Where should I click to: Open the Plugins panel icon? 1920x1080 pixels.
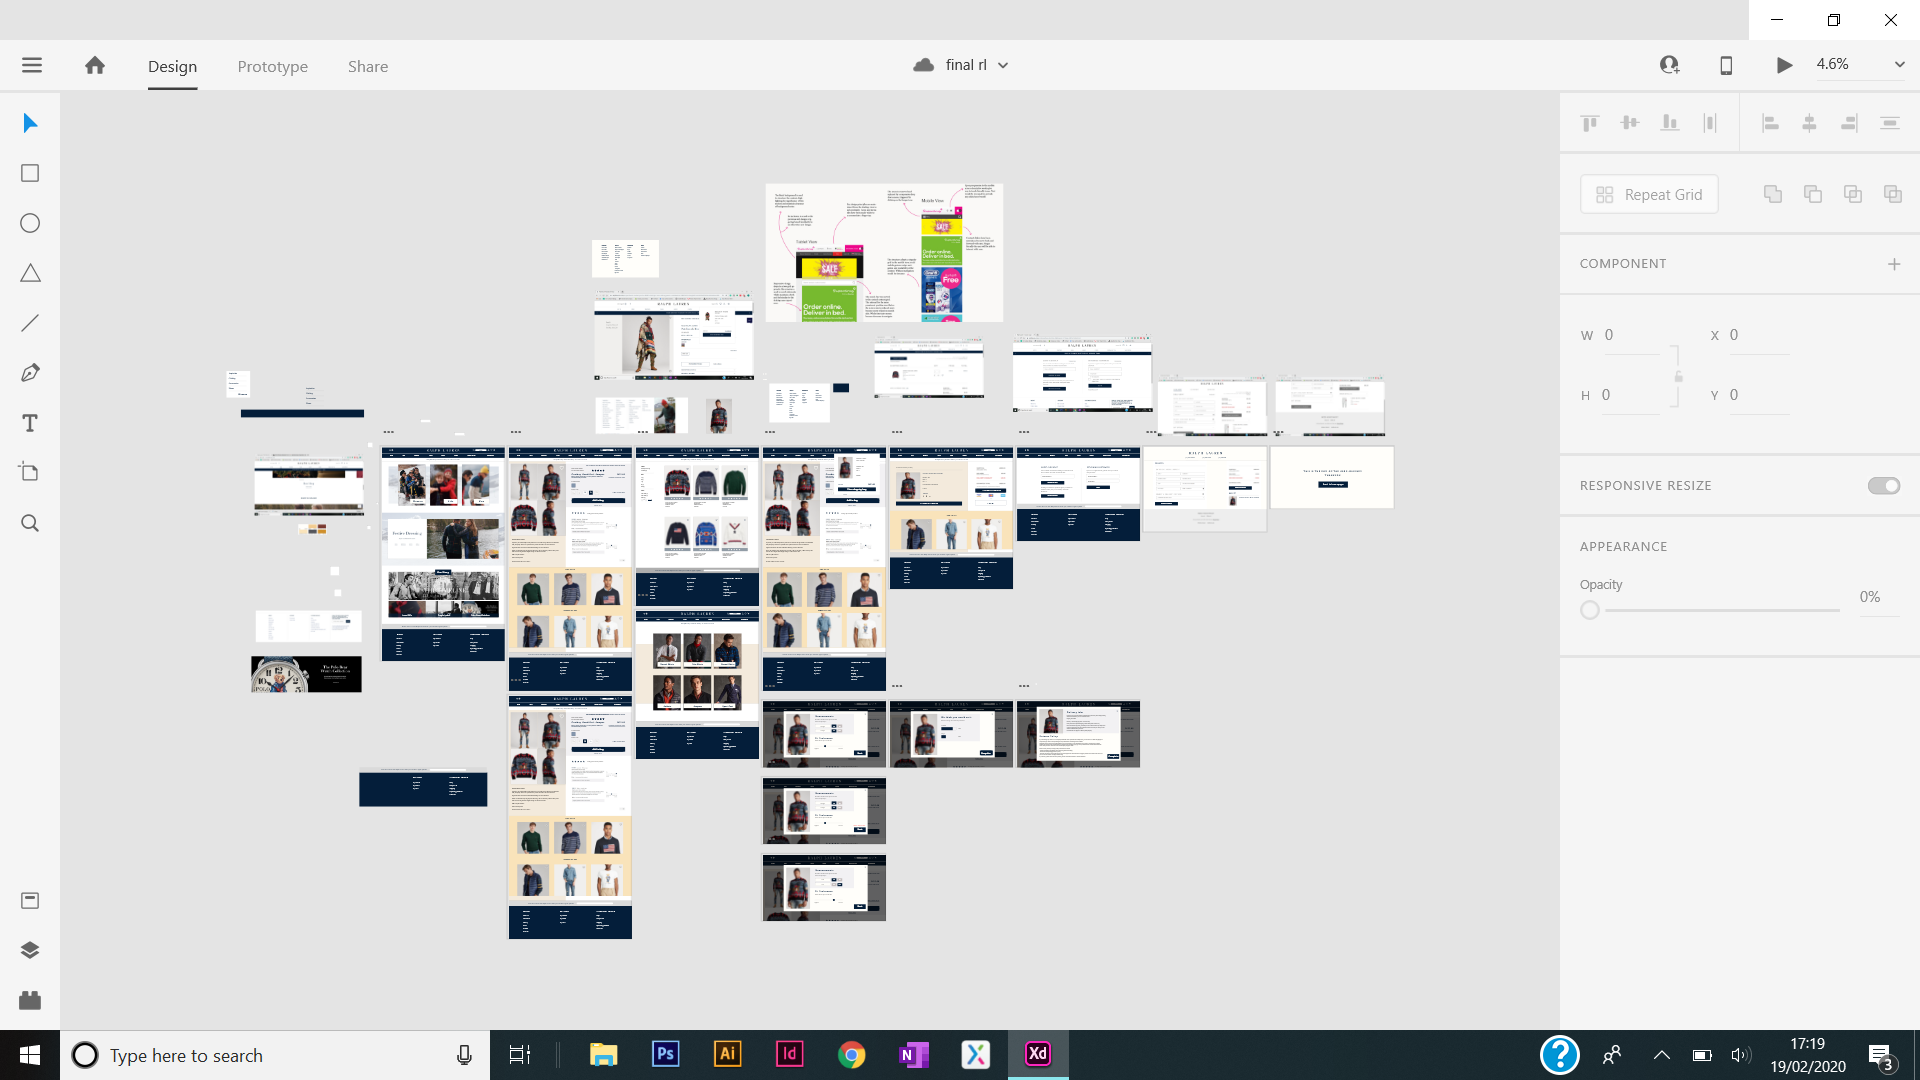(30, 1000)
